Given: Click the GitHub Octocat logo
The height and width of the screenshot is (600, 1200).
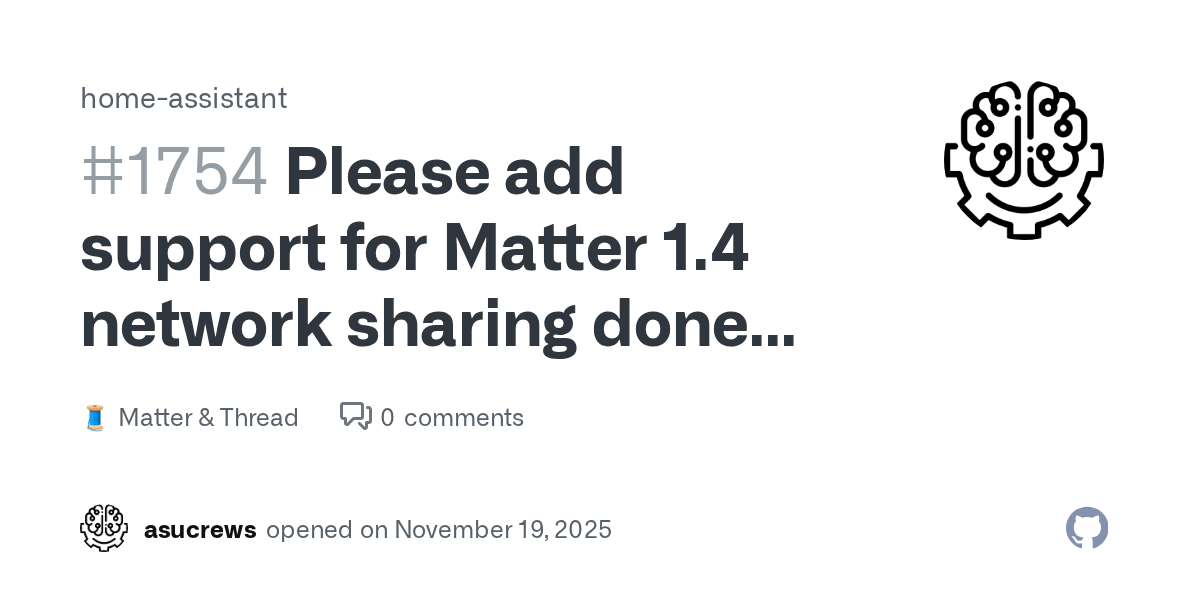Looking at the screenshot, I should [1087, 528].
